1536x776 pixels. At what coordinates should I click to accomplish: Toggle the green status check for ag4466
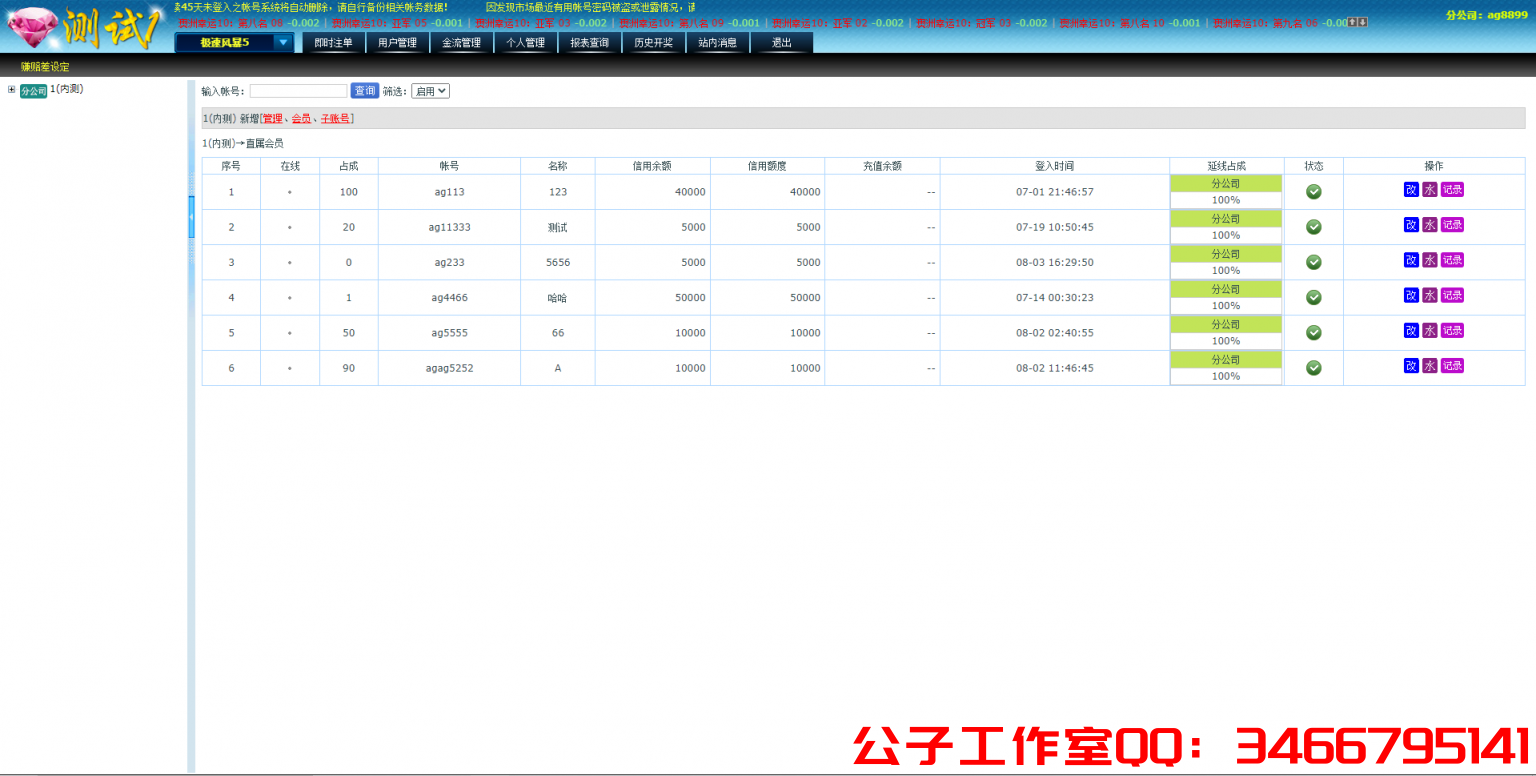point(1314,297)
